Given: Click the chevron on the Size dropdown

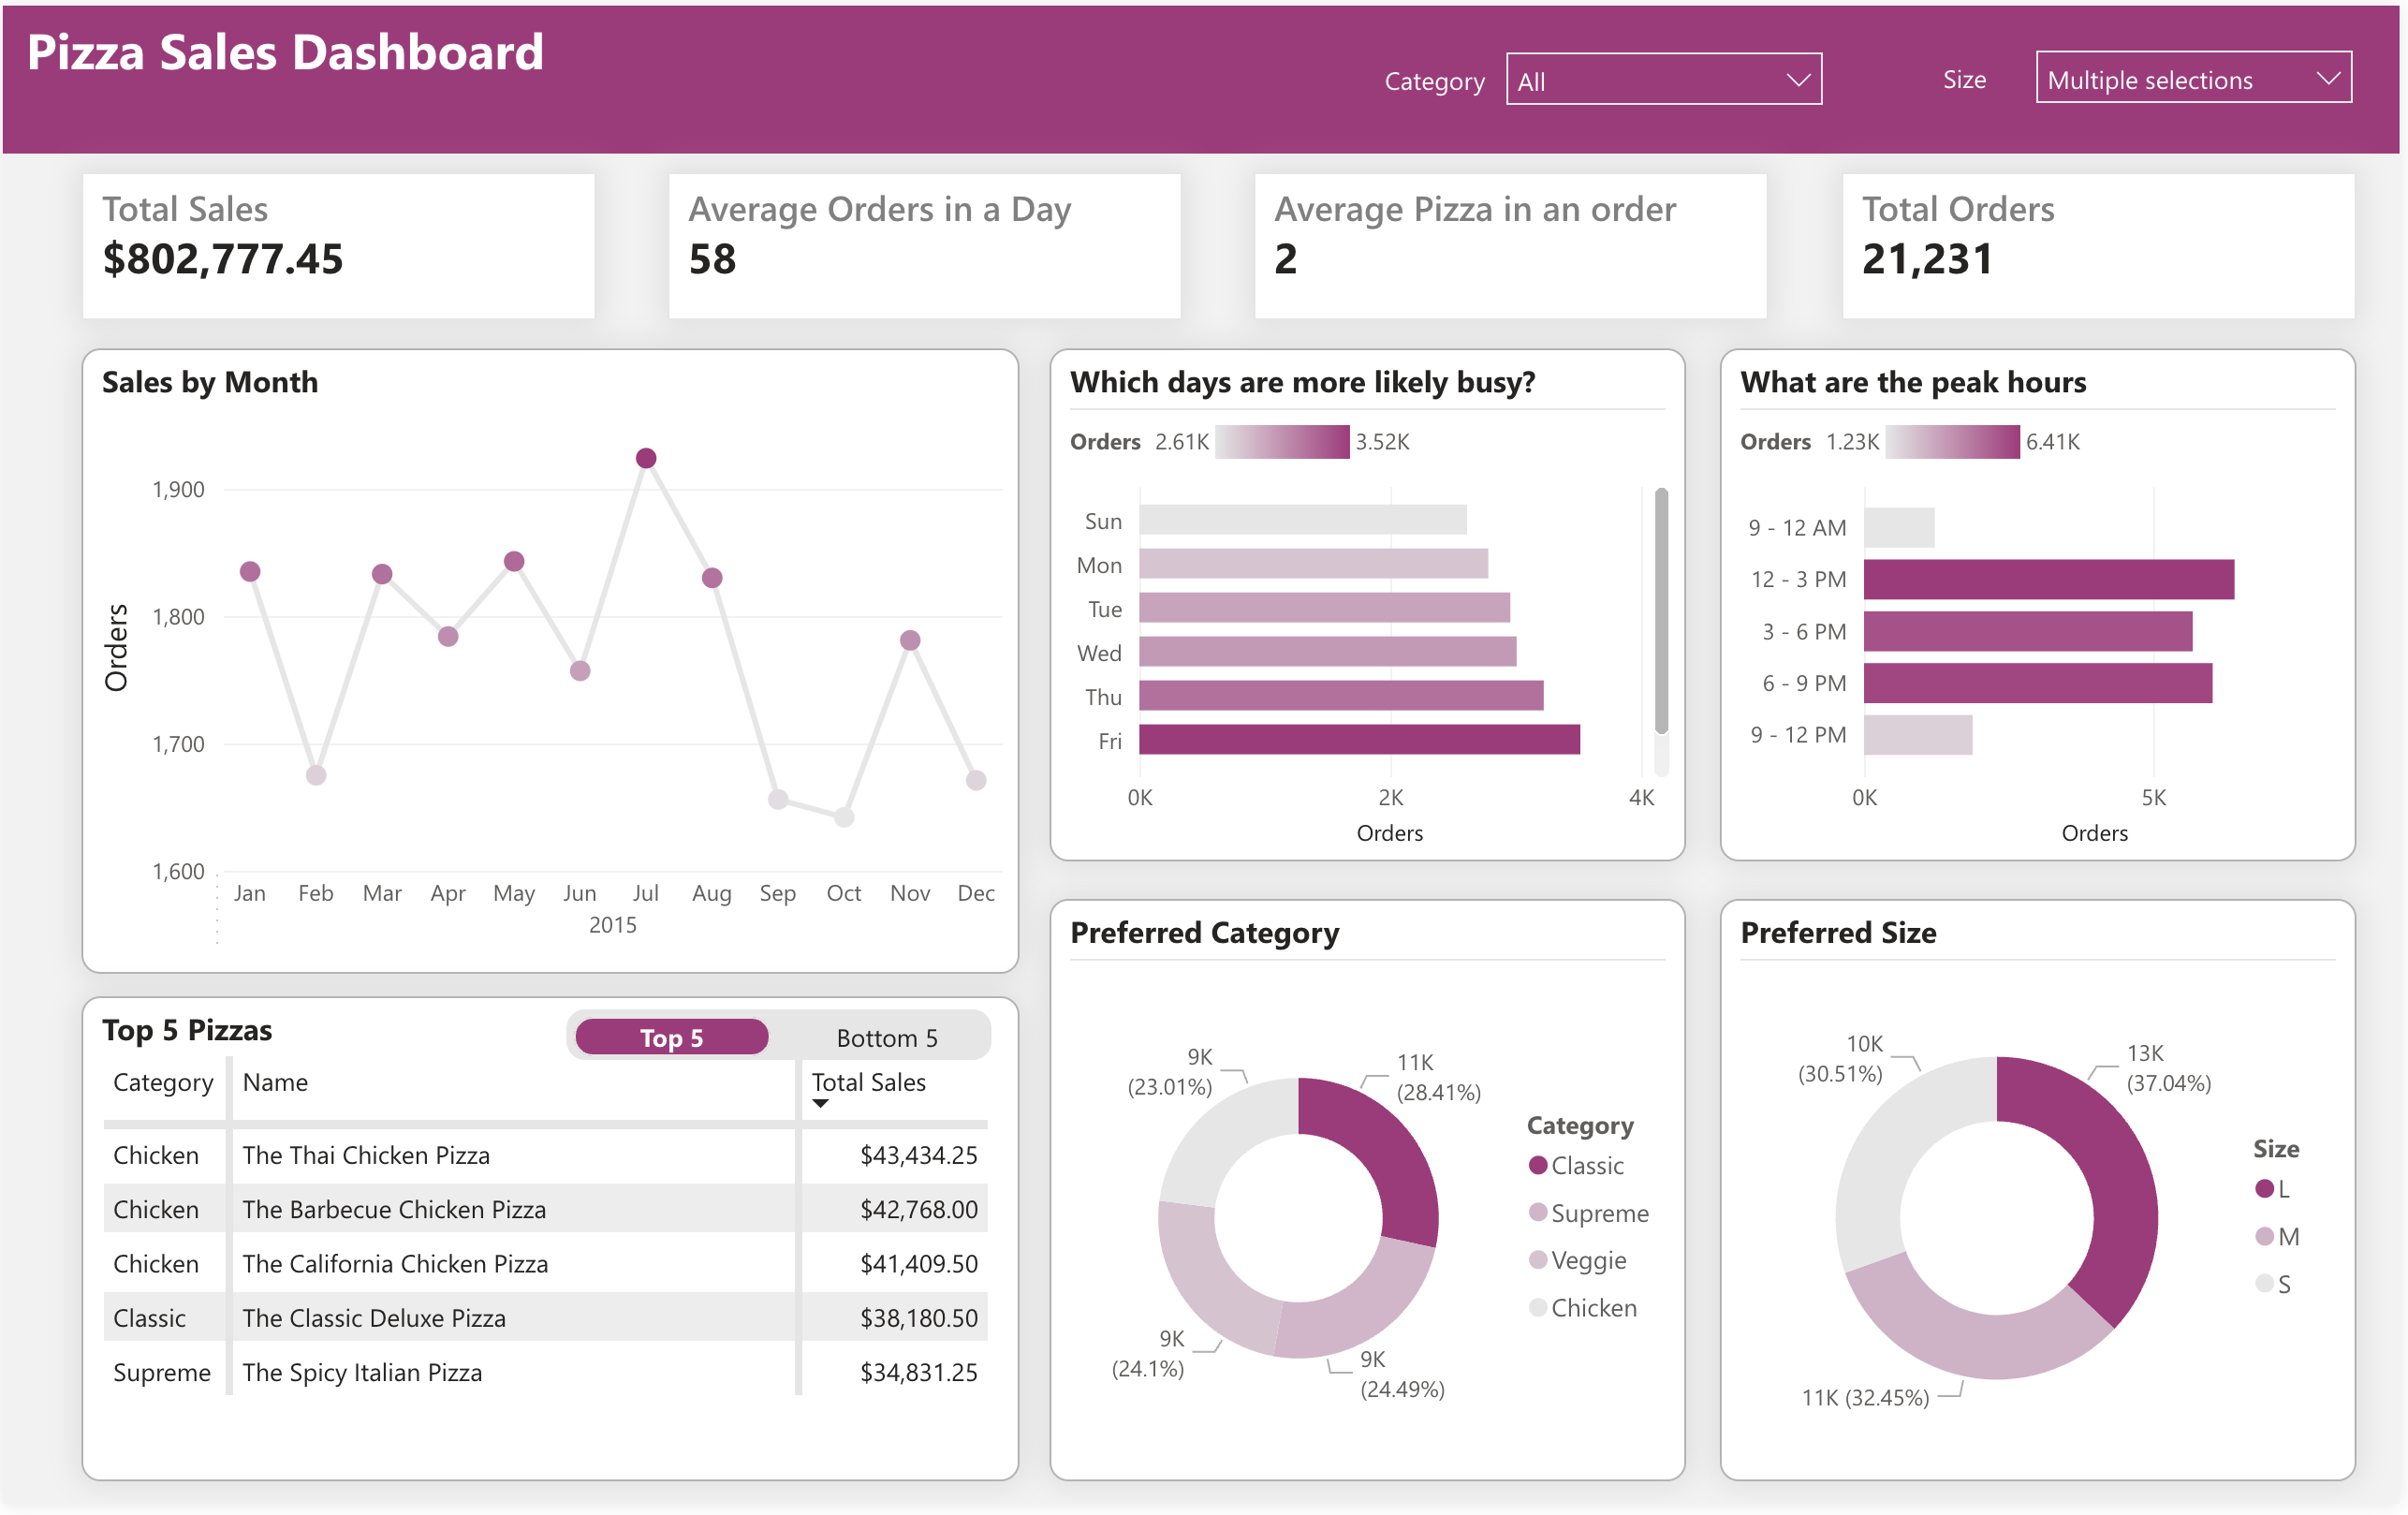Looking at the screenshot, I should 2328,79.
